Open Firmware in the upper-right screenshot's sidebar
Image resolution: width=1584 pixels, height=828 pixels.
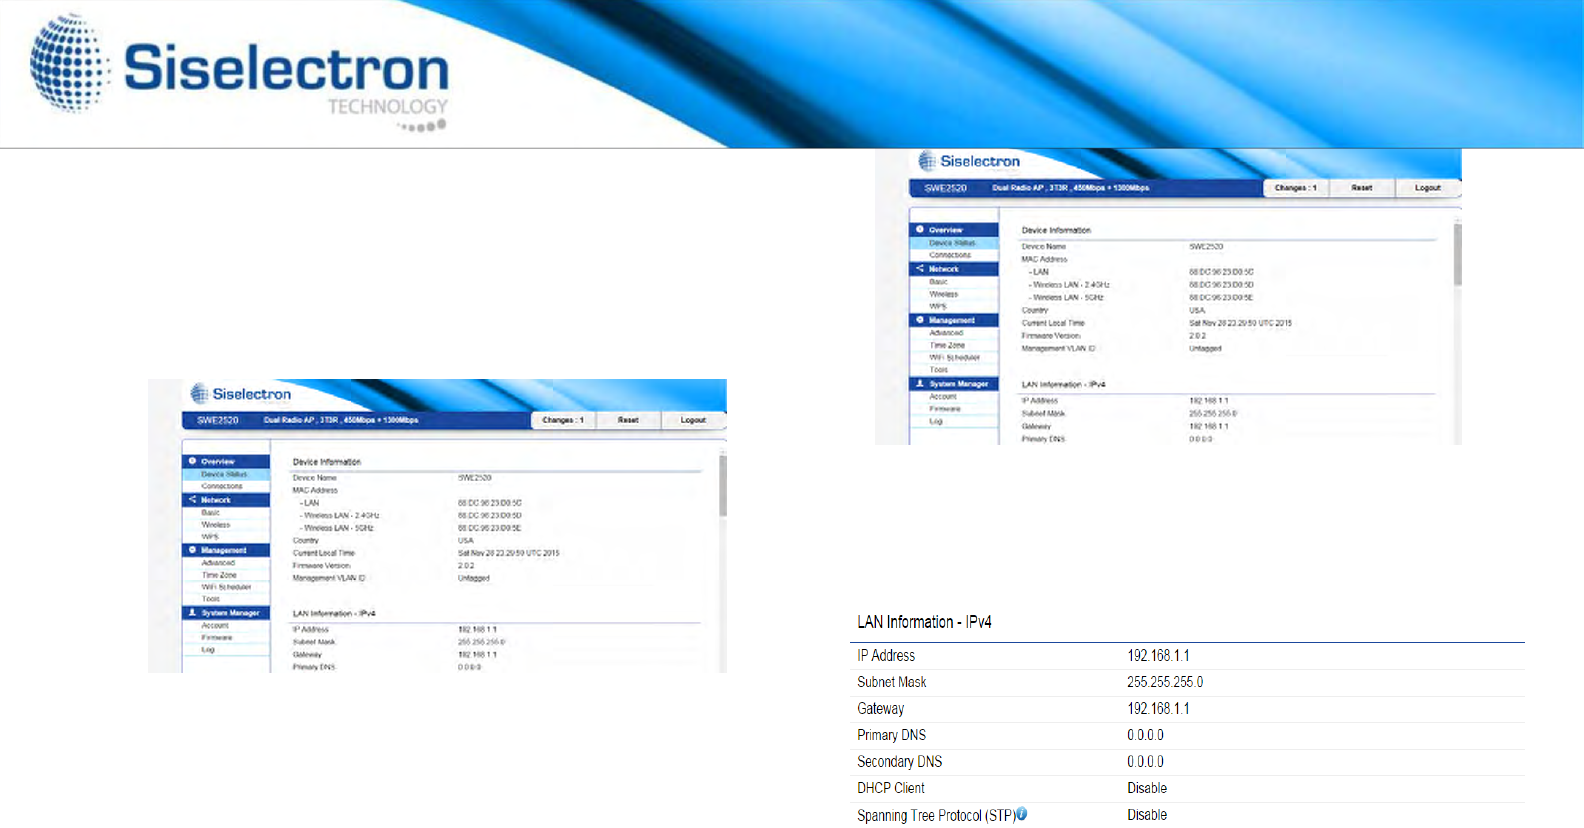point(945,409)
